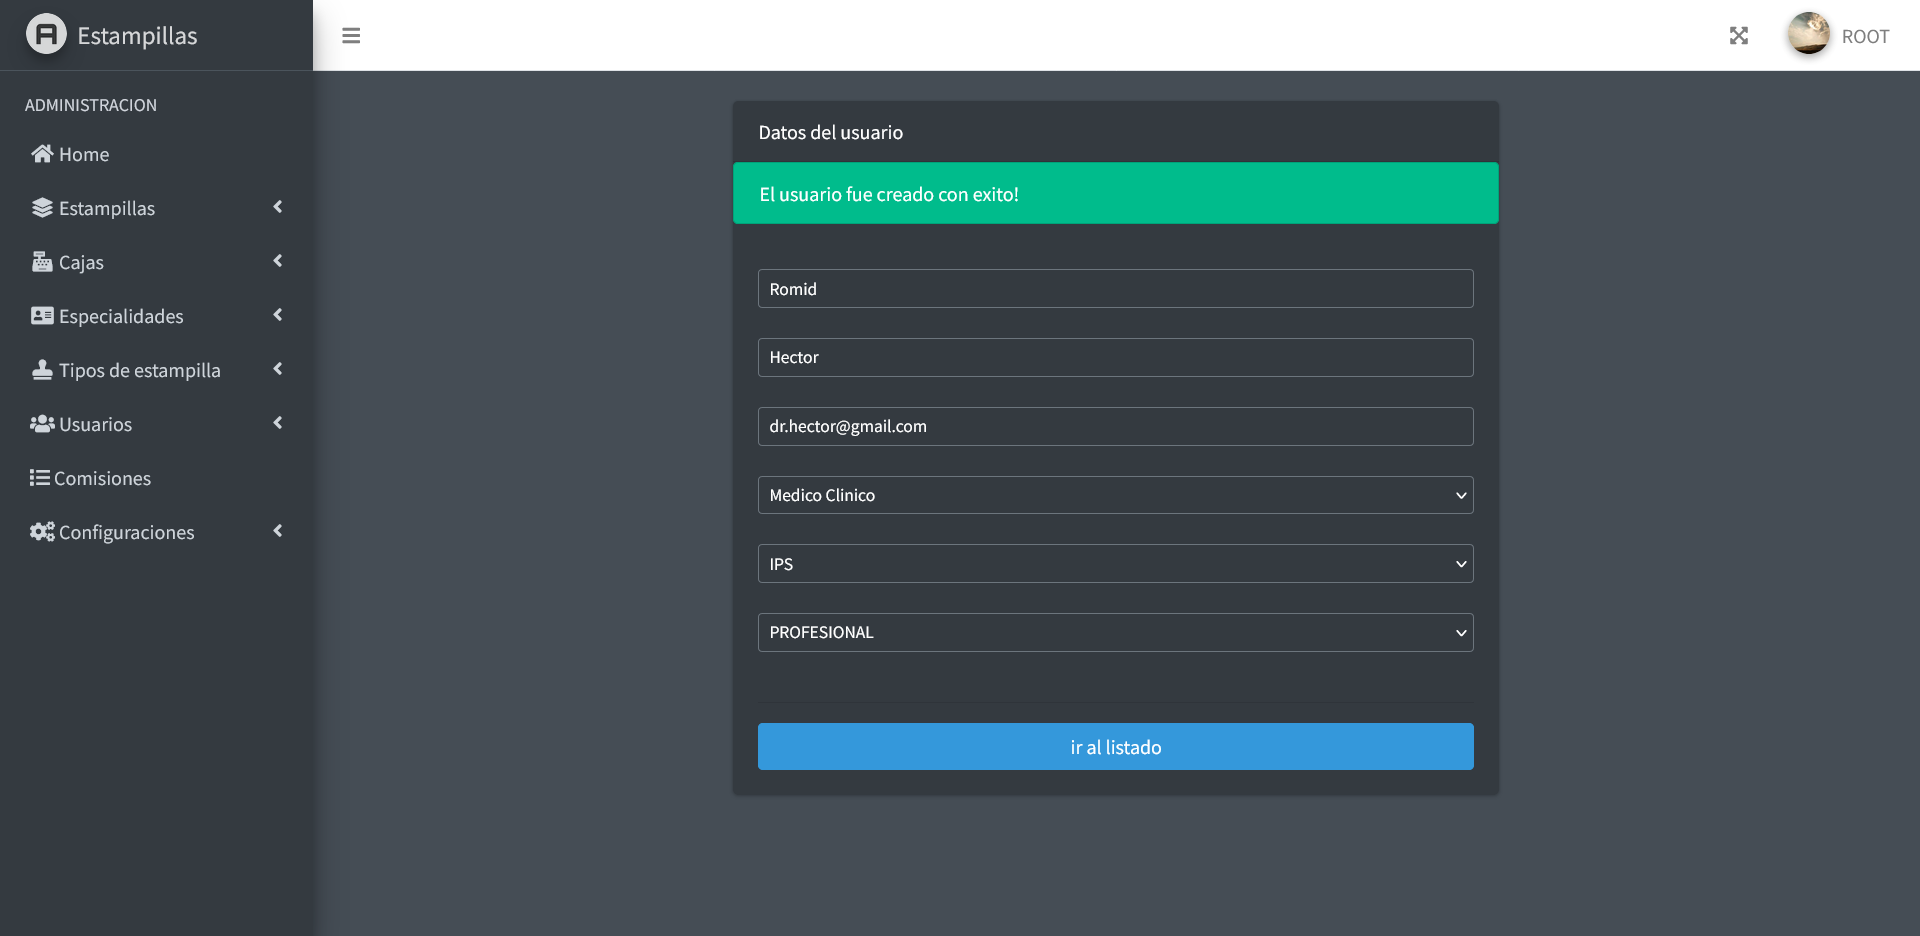The image size is (1920, 936).
Task: Click the Estampillas logo icon
Action: pos(46,35)
